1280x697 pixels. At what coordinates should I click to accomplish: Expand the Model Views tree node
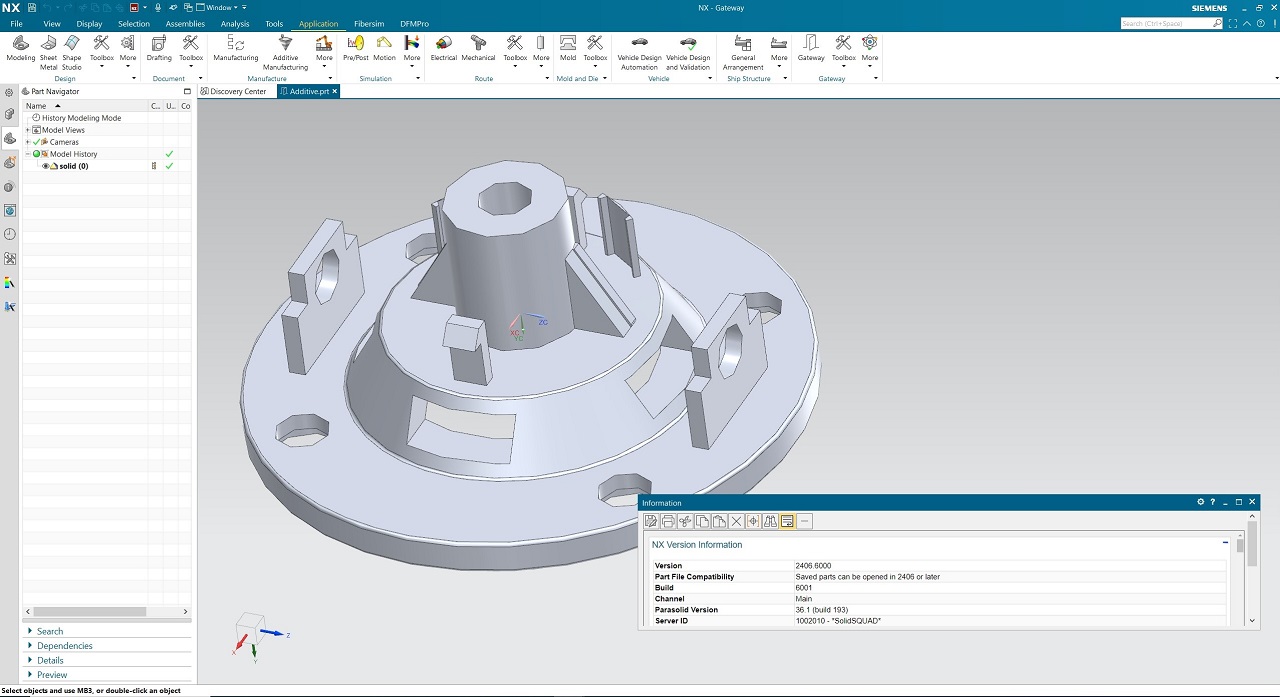(28, 130)
